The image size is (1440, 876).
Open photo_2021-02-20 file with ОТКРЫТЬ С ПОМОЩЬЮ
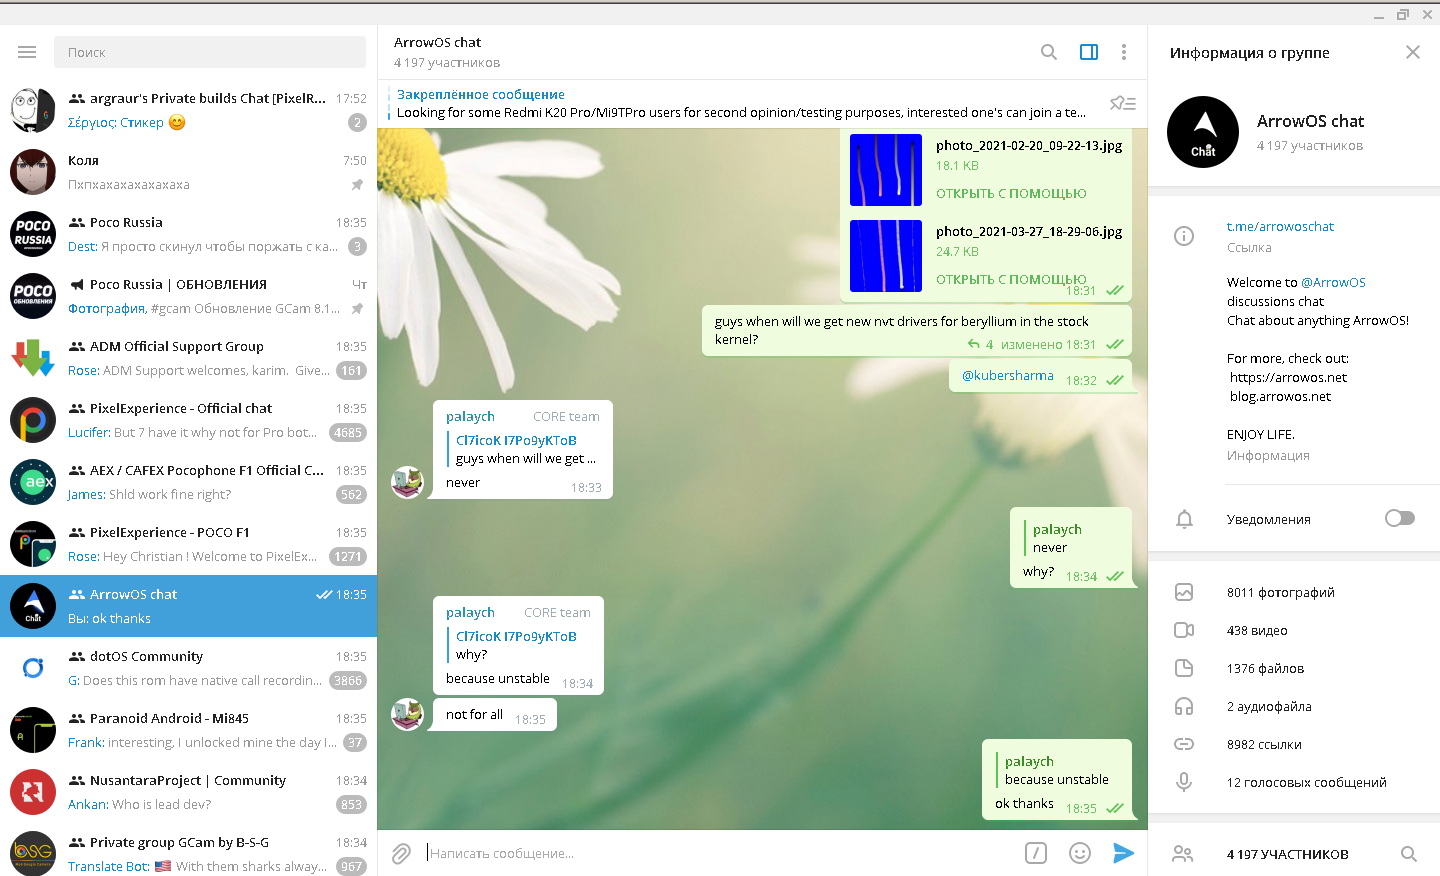click(1011, 193)
